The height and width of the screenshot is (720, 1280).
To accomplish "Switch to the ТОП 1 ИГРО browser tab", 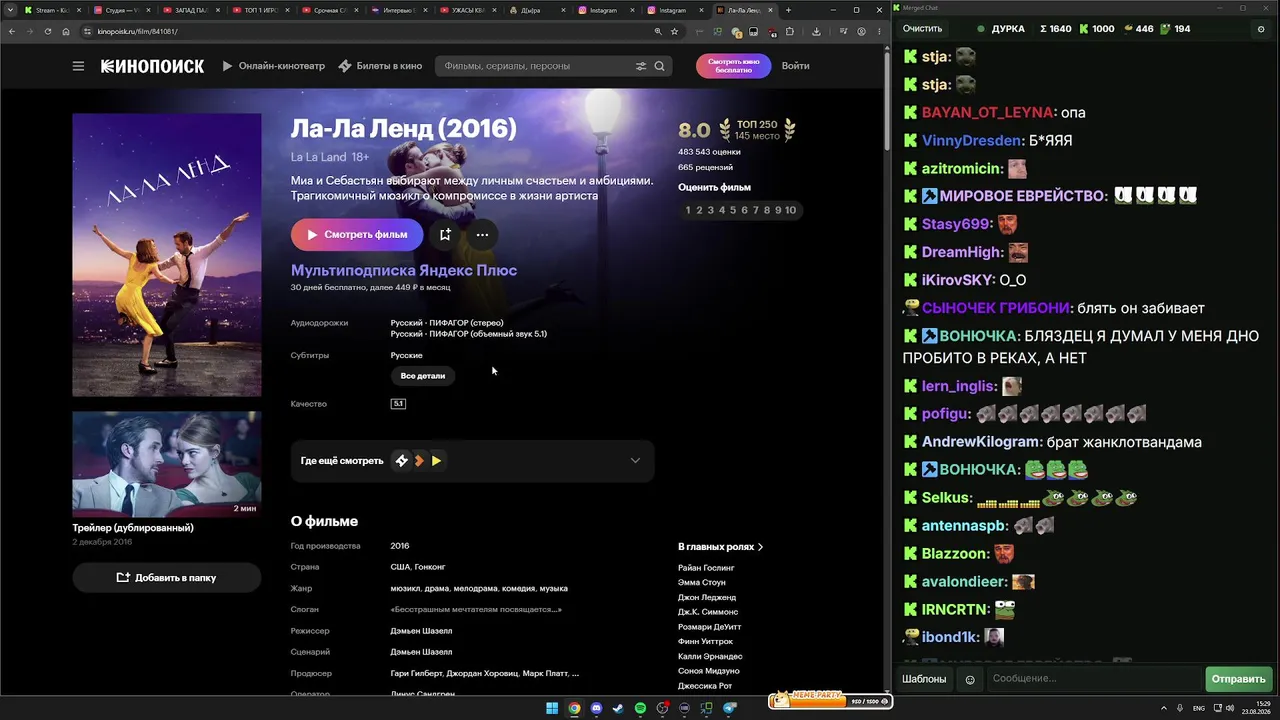I will pyautogui.click(x=260, y=10).
